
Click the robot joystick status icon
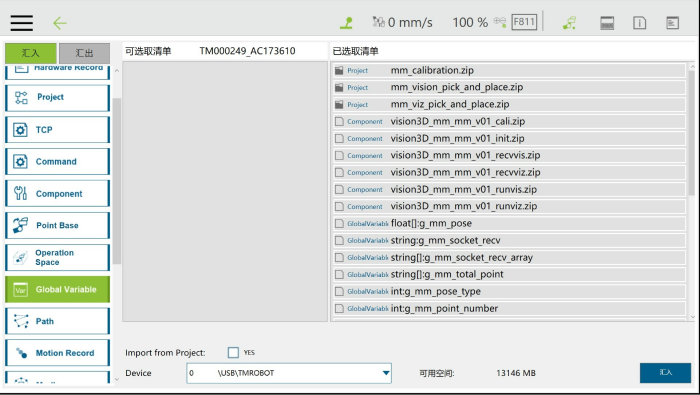[346, 23]
